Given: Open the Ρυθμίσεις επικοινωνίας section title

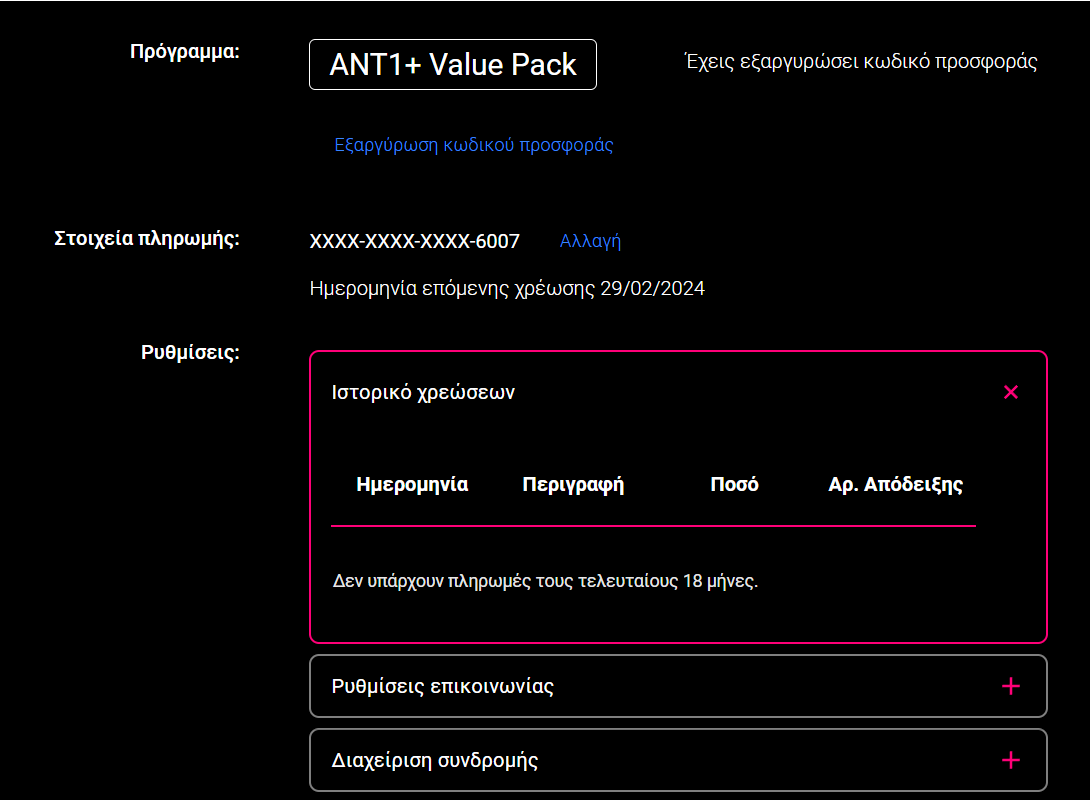Looking at the screenshot, I should pyautogui.click(x=442, y=686).
